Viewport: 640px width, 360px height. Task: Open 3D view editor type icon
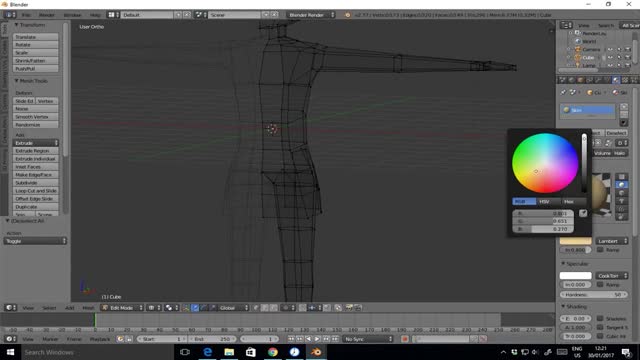pos(11,308)
